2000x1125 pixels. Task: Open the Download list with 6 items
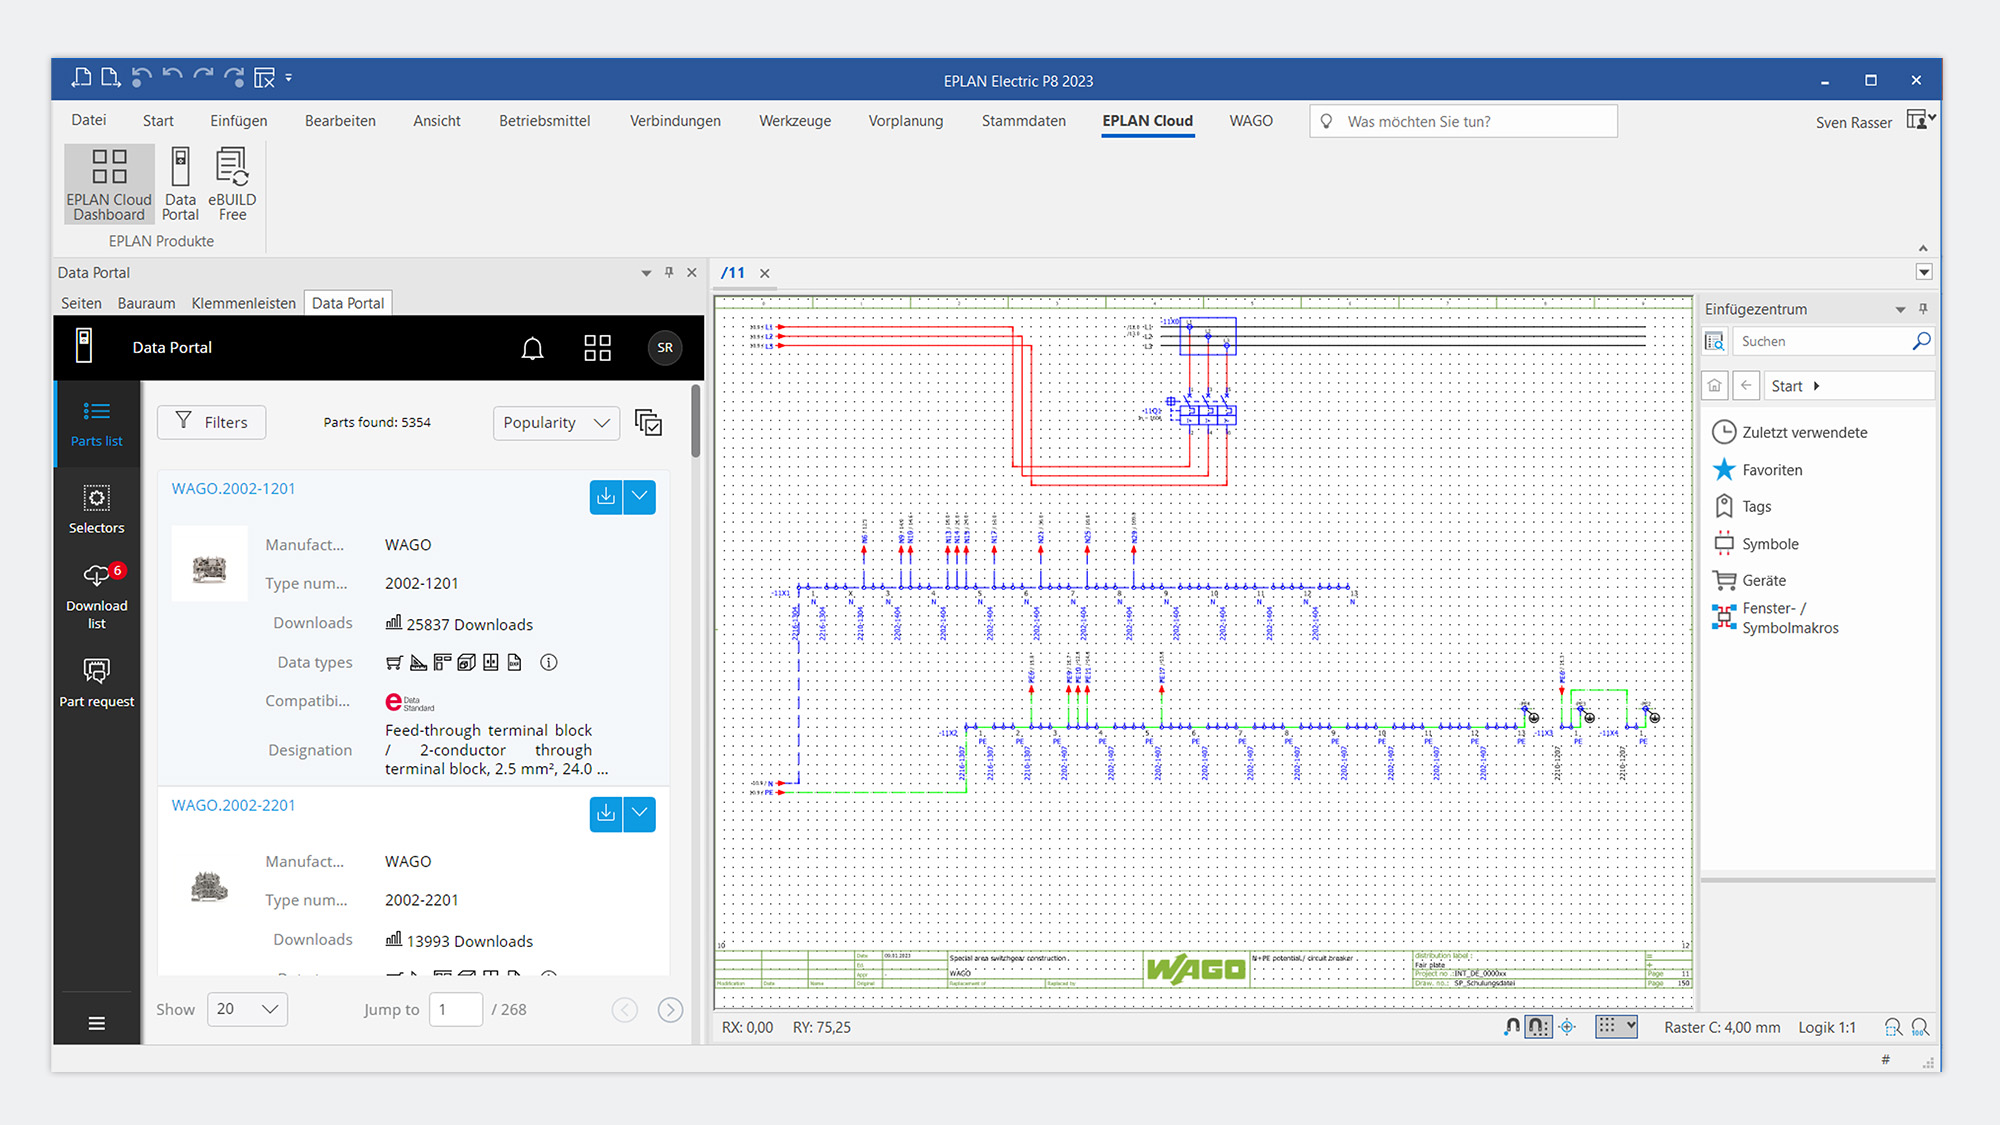97,597
